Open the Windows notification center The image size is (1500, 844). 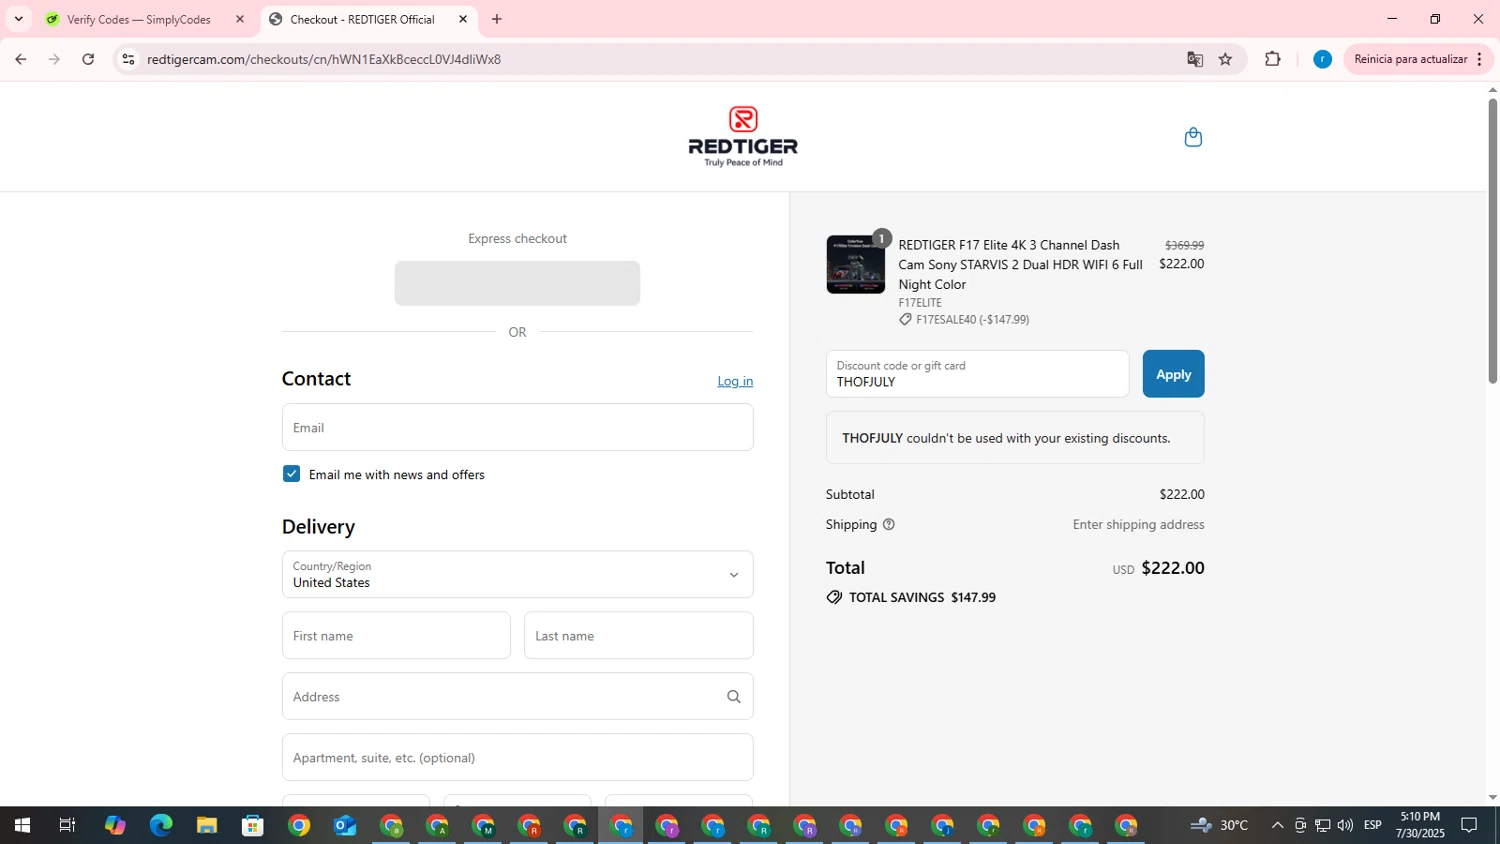coord(1469,825)
